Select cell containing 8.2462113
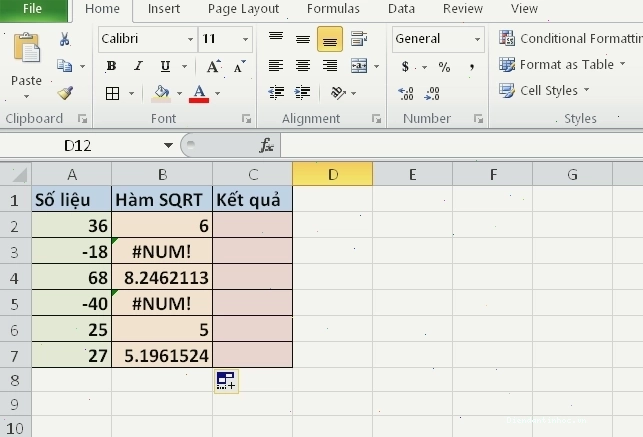This screenshot has height=437, width=643. click(x=162, y=278)
